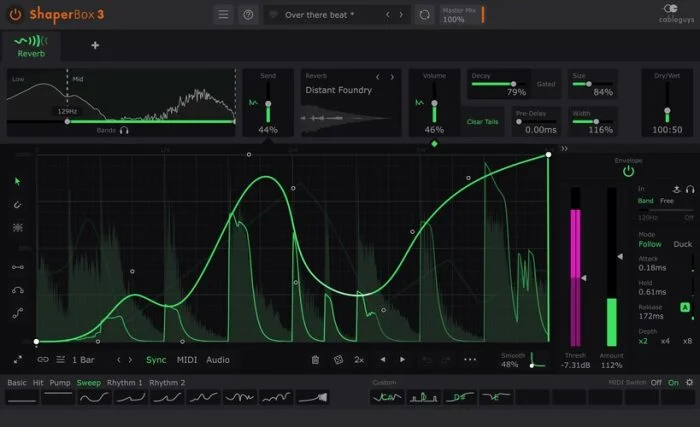Expand the editor with fullscreen arrows icon
Viewport: 700px width, 427px height.
(18, 360)
